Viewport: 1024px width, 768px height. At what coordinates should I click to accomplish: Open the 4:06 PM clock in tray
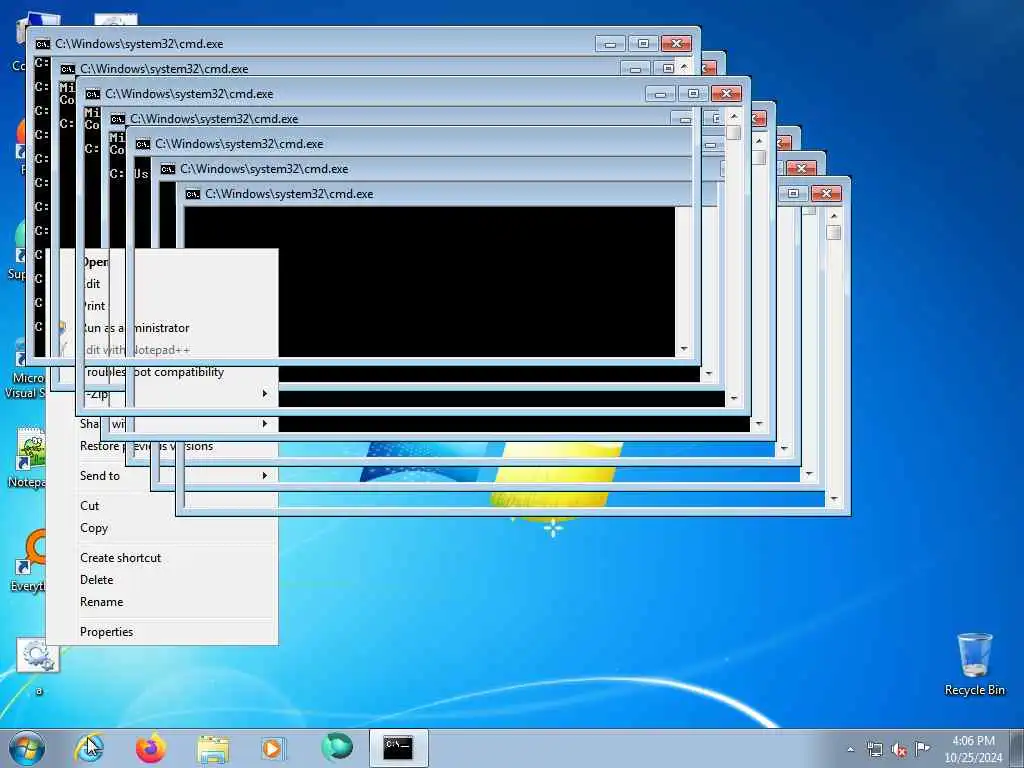[973, 749]
